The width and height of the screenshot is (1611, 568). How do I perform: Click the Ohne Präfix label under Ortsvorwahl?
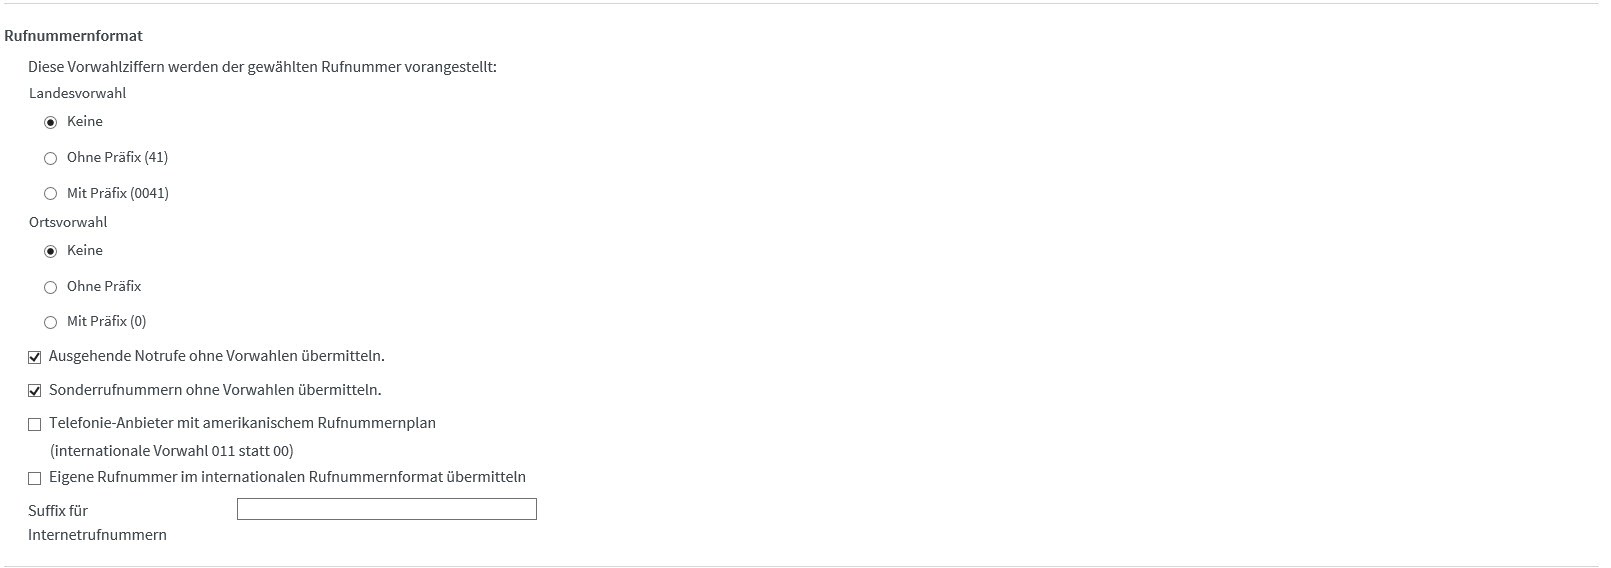104,286
